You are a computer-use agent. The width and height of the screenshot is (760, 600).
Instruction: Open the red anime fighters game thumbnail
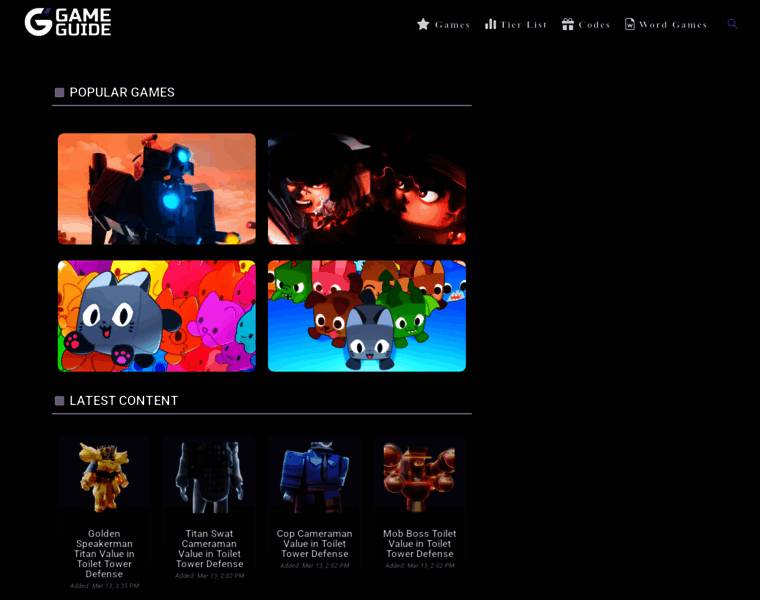tap(367, 189)
